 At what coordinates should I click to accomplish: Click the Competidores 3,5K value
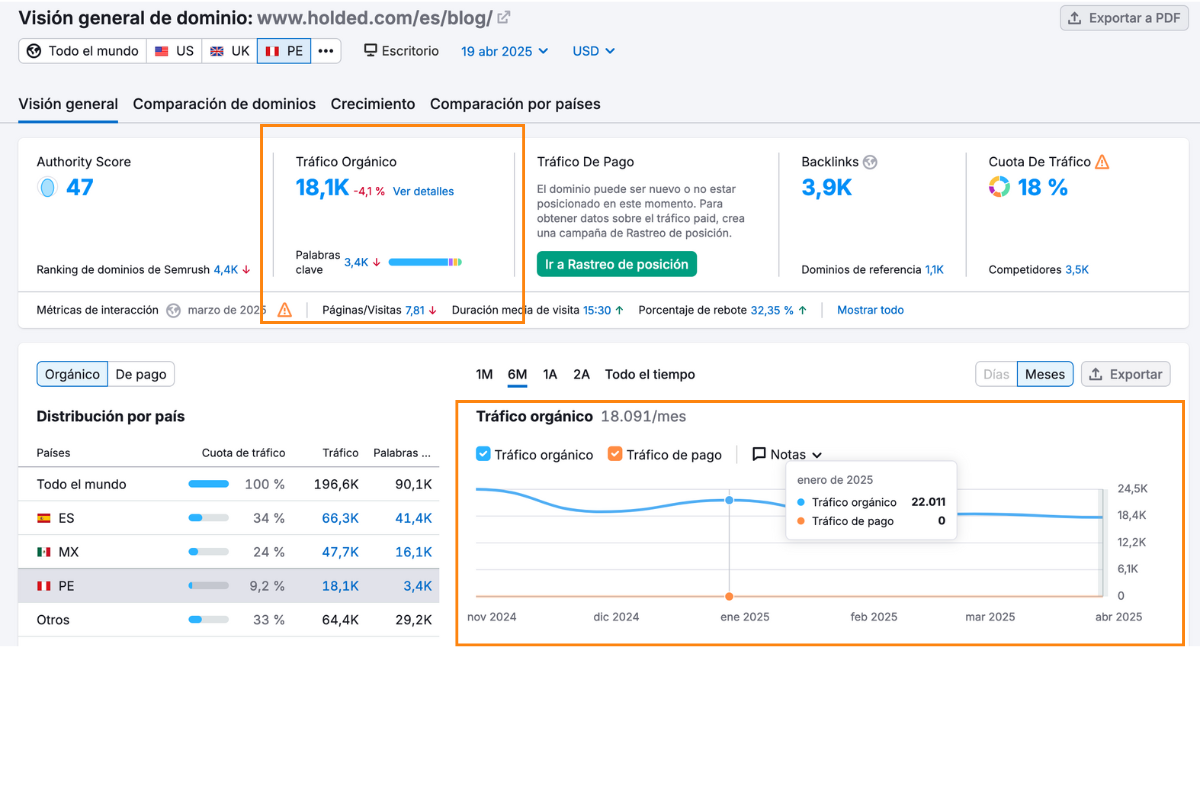click(1077, 270)
